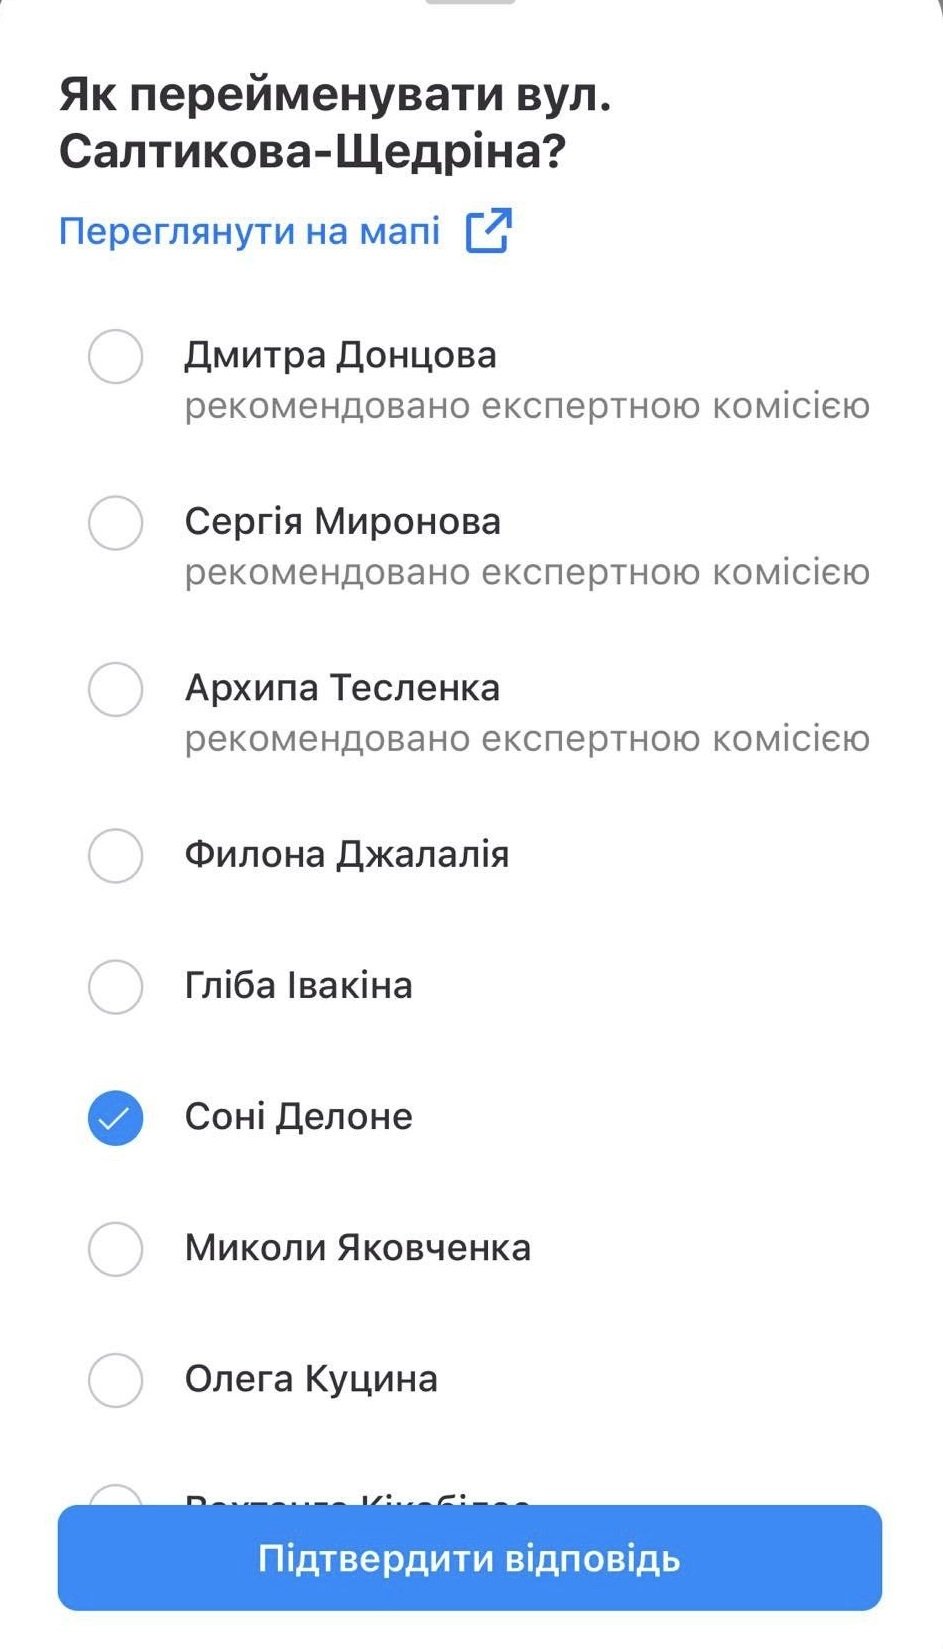Tap the Соні Делоне option label
This screenshot has height=1649, width=943.
298,1117
